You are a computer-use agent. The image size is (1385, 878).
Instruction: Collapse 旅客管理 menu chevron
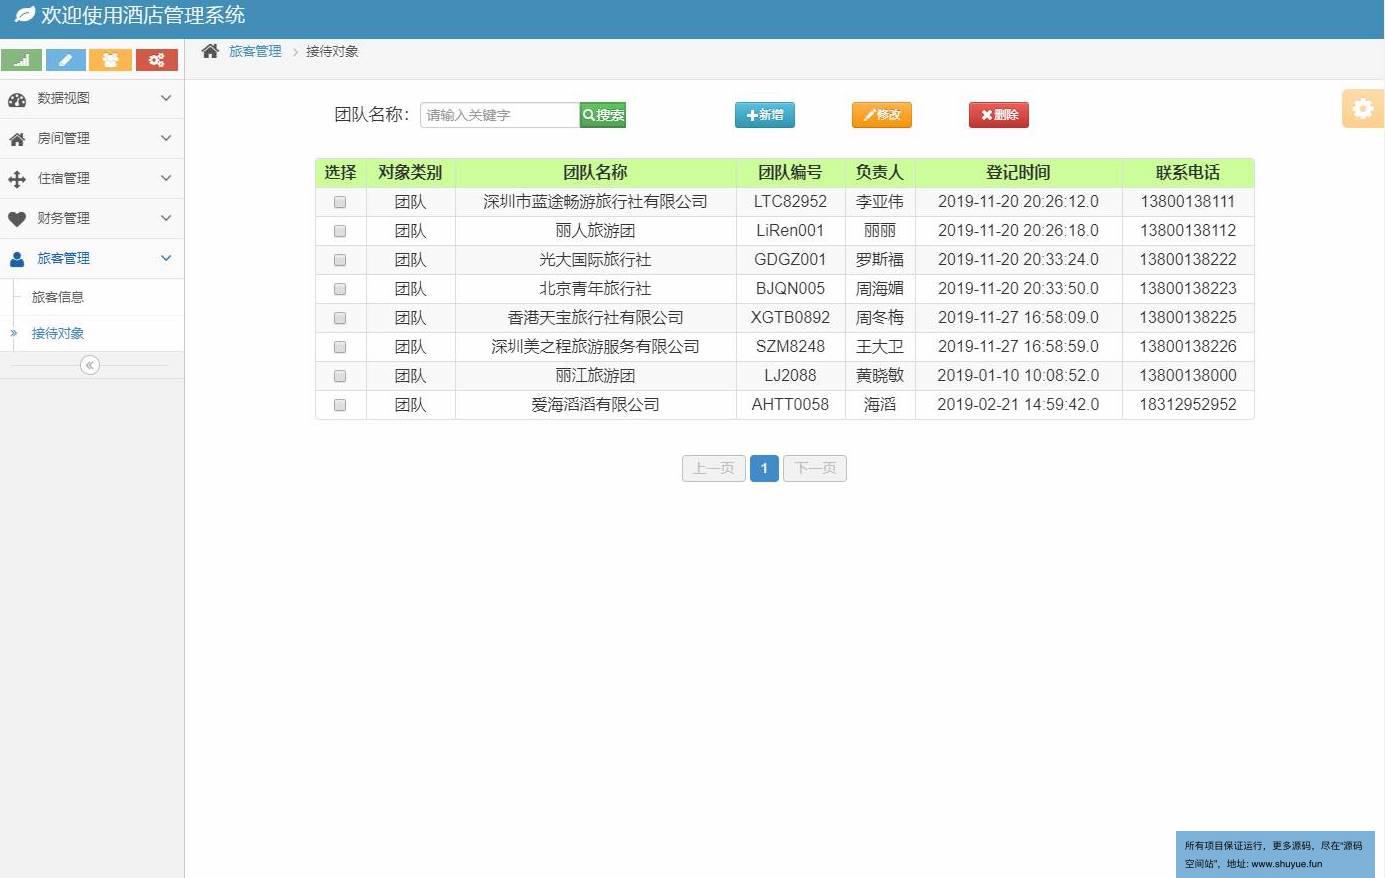click(x=166, y=258)
